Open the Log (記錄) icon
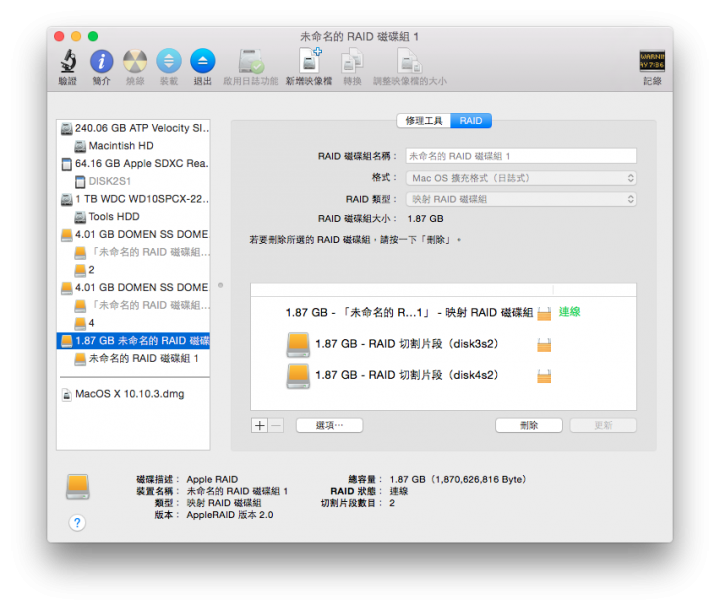The width and height of the screenshot is (720, 610). [x=652, y=62]
